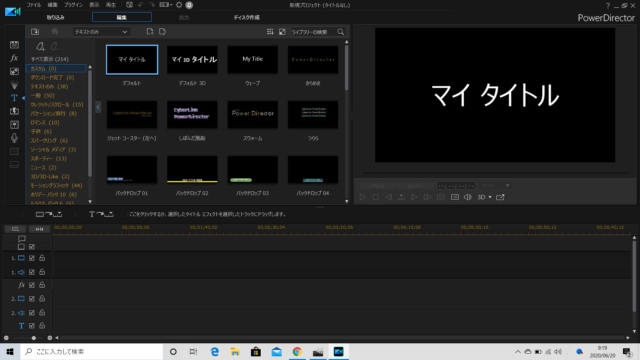This screenshot has height=360, width=640.
Task: Click the add title to track T button
Action: [x=101, y=214]
